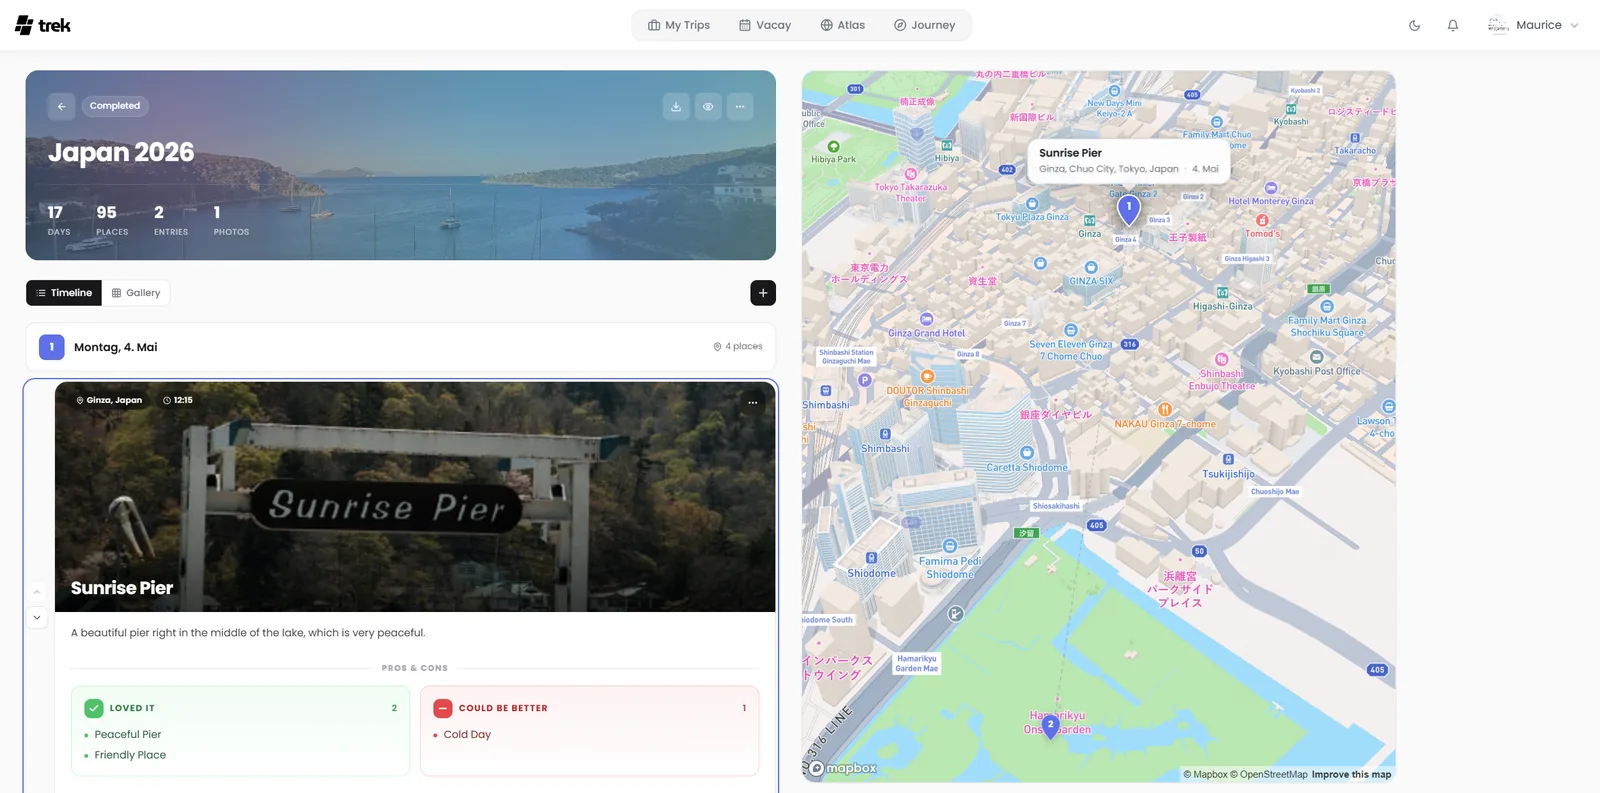Open Sunrise Pier entry options menu

753,402
